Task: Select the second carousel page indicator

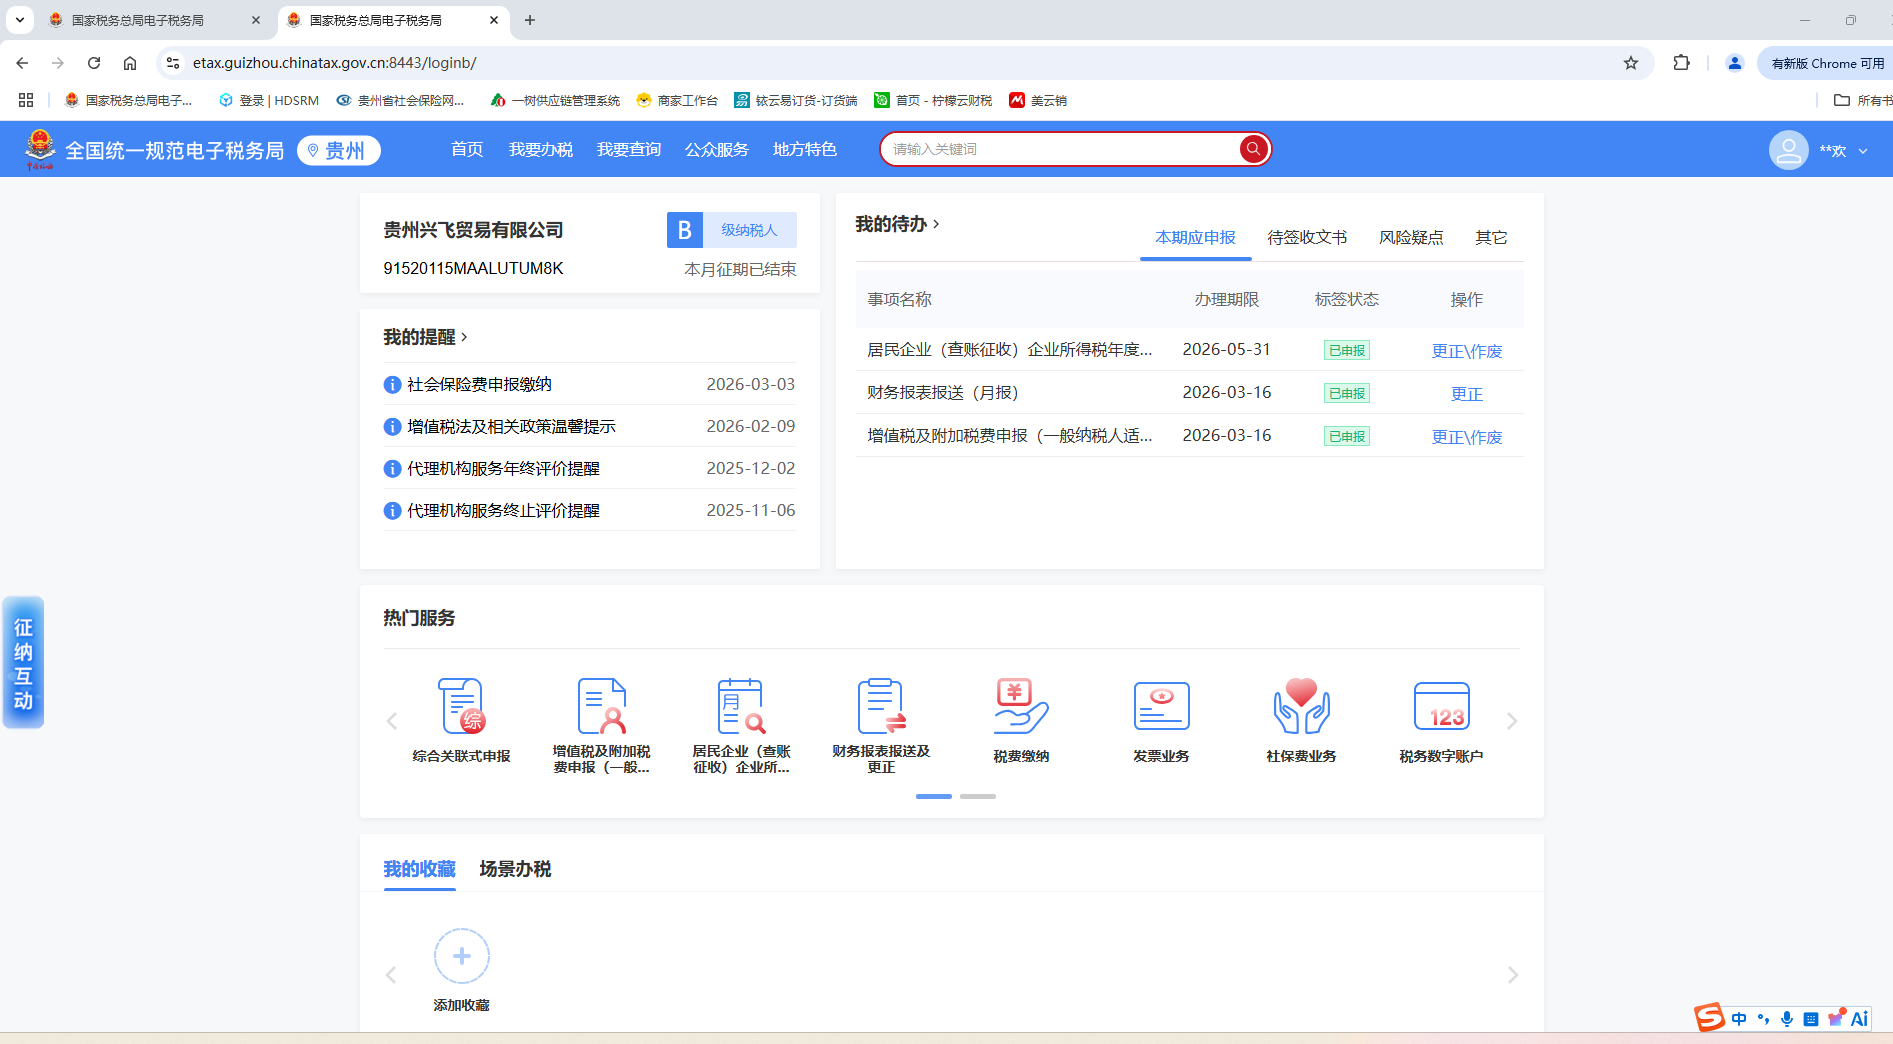Action: click(x=977, y=796)
